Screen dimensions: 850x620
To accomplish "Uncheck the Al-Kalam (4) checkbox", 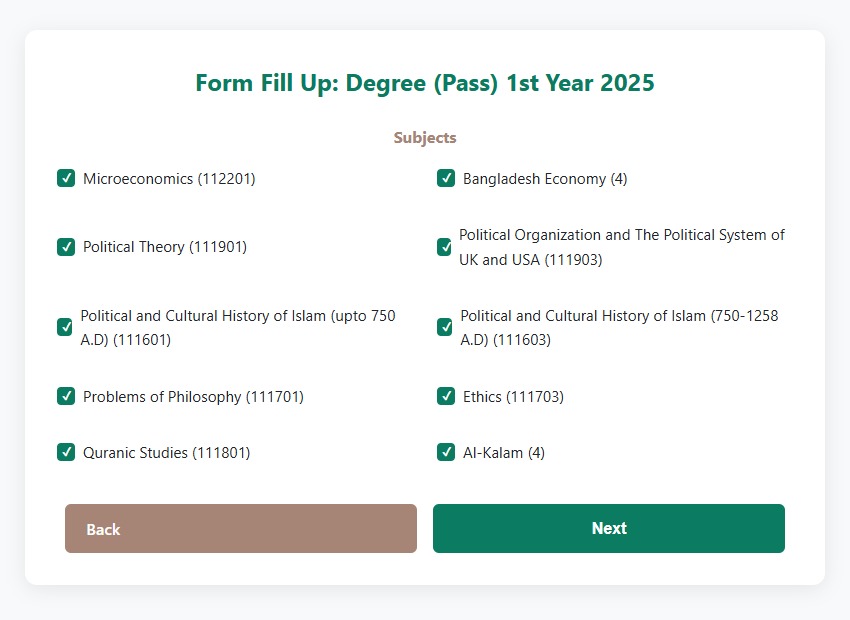I will (446, 452).
